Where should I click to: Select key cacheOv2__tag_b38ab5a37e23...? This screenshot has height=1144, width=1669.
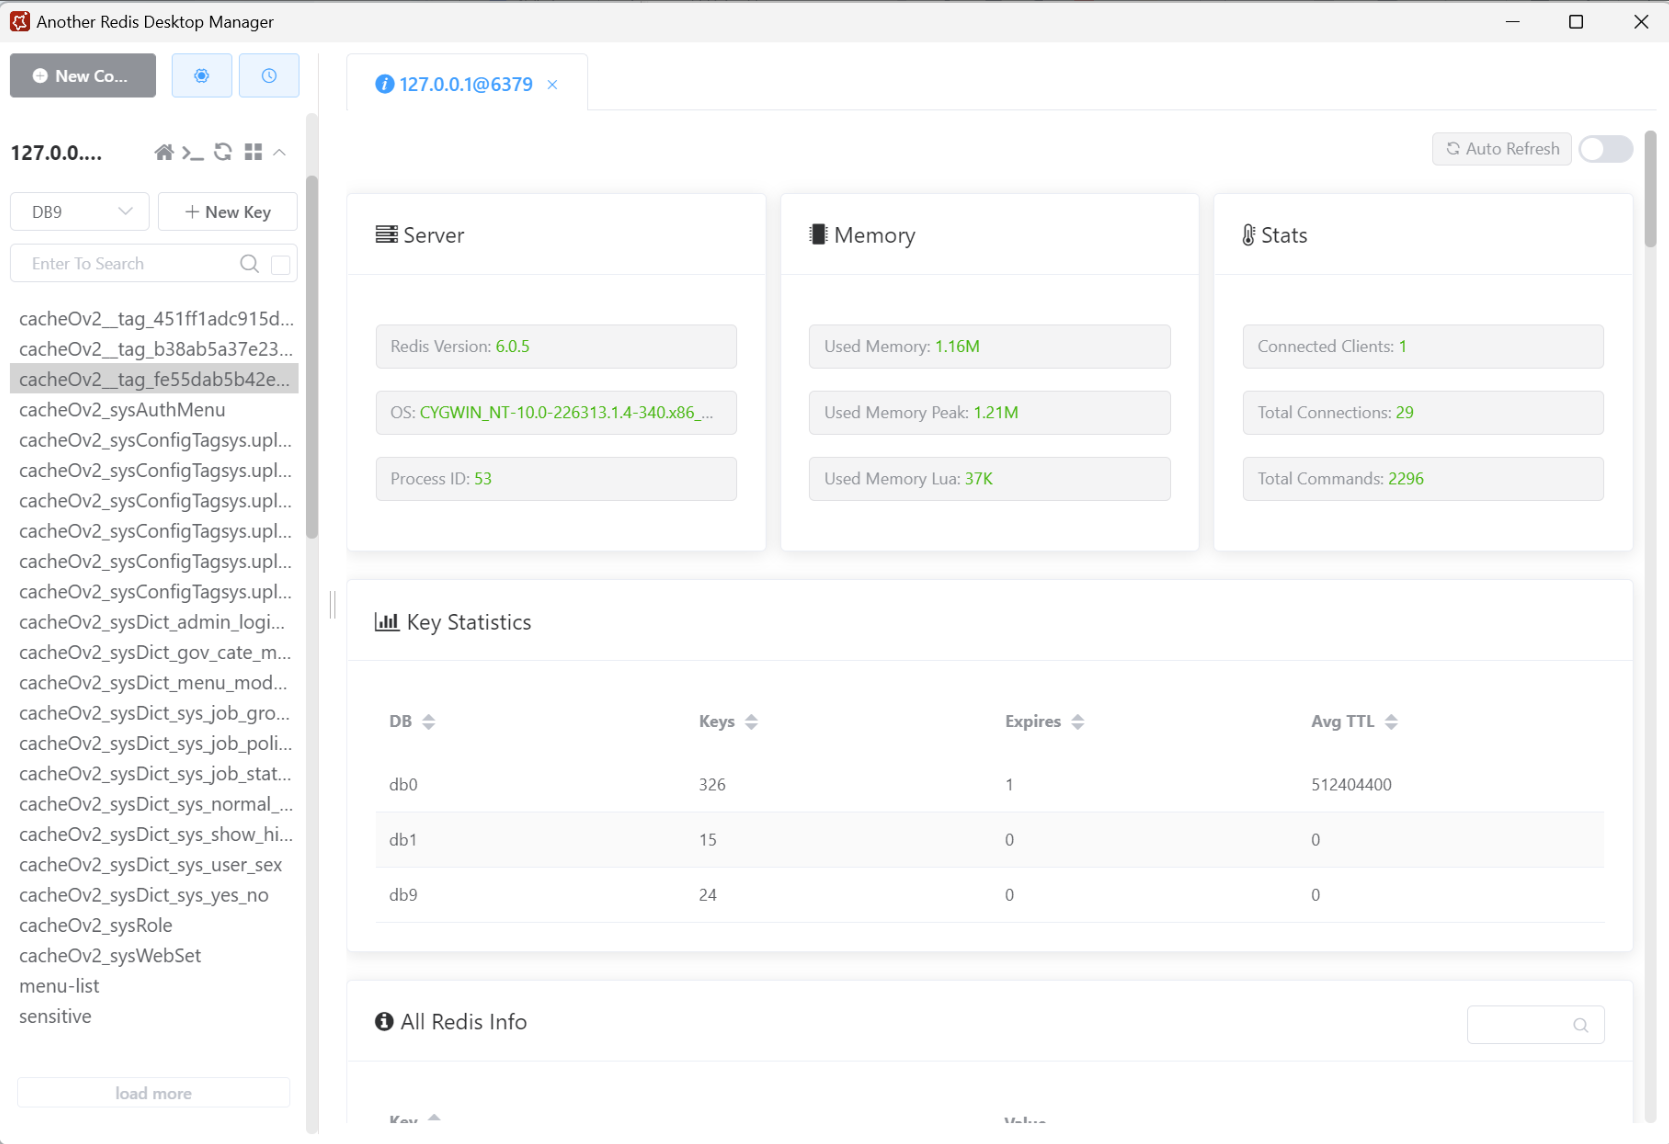click(156, 349)
